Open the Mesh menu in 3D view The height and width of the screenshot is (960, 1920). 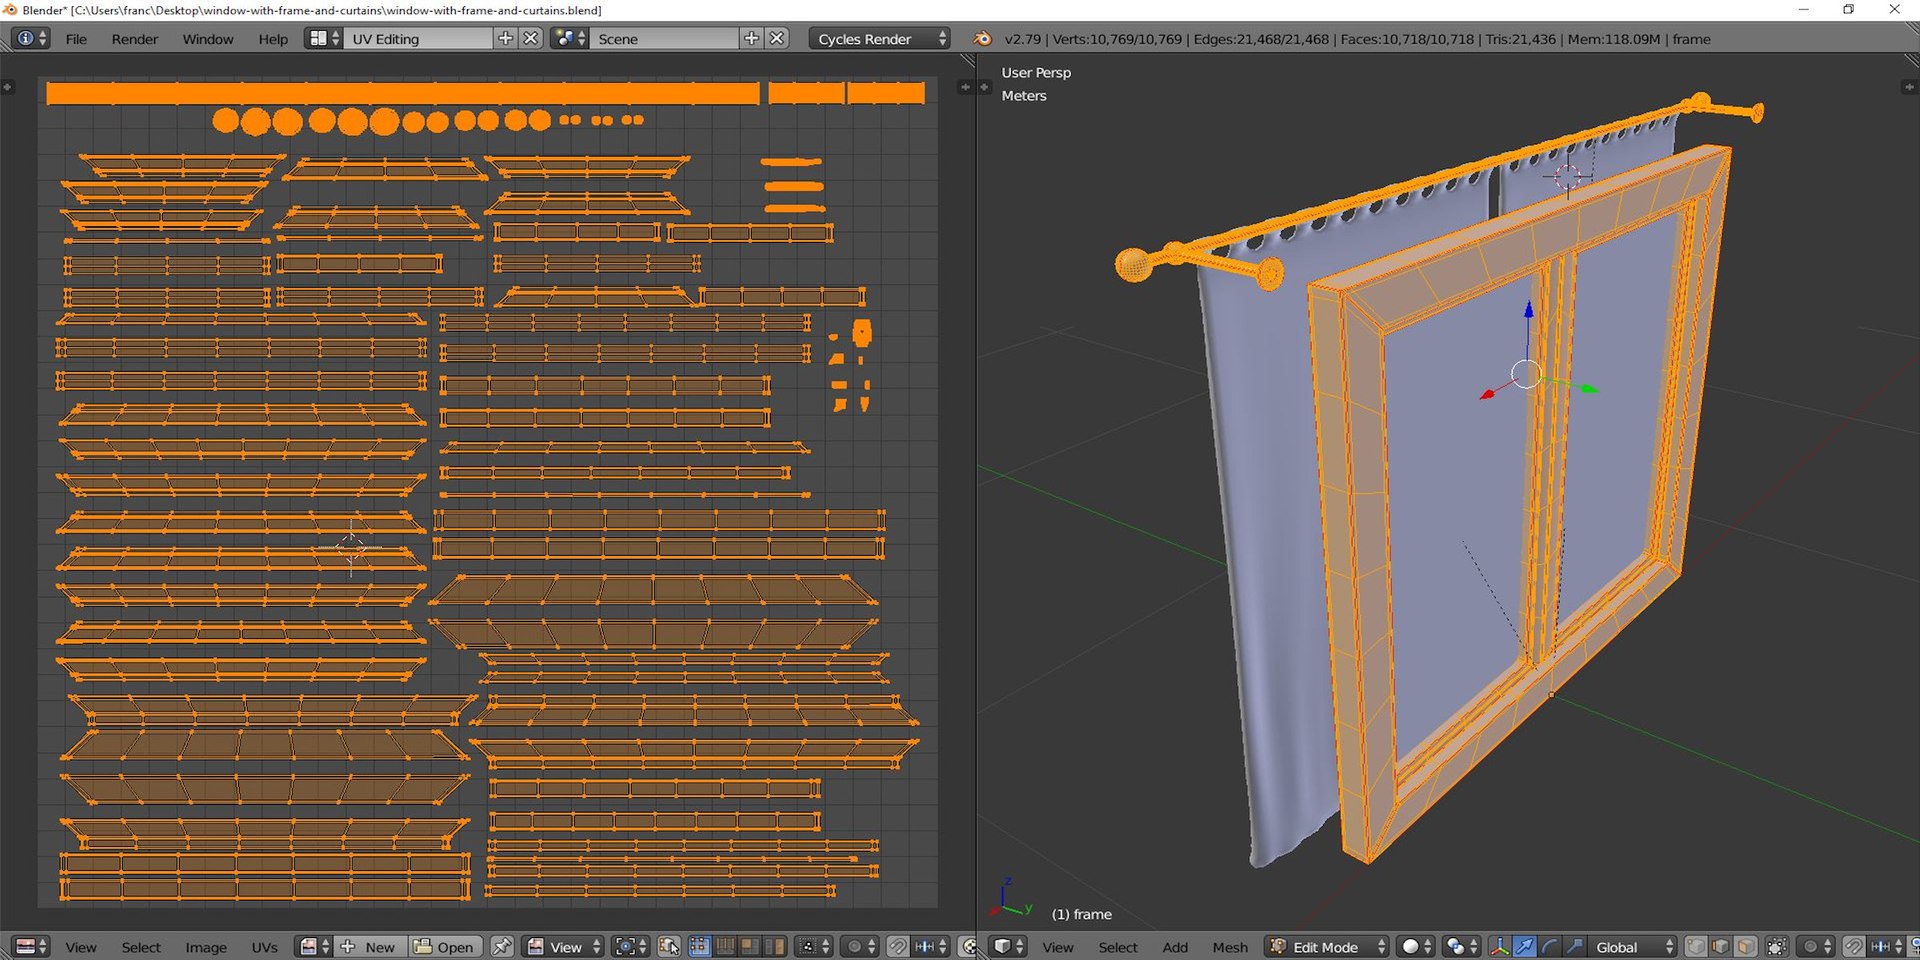pos(1230,947)
